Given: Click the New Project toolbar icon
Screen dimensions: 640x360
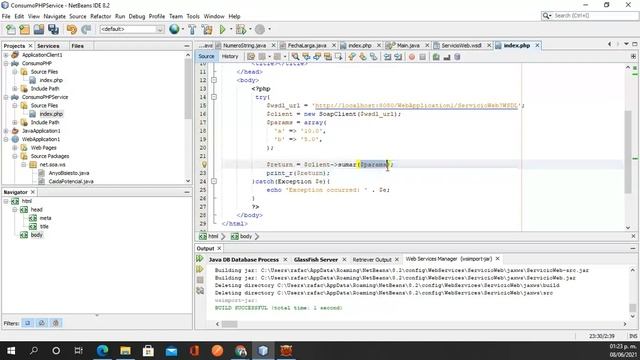Looking at the screenshot, I should [24, 29].
